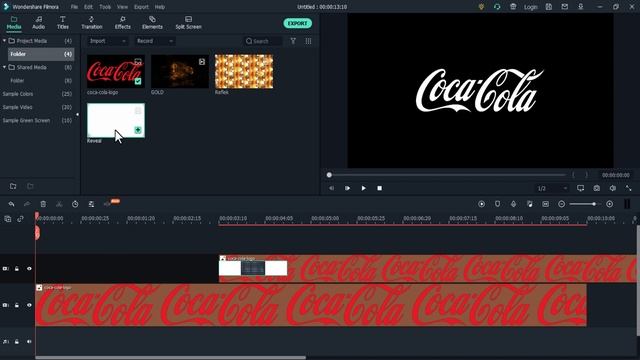Click the timeline zoom in plus icon
Viewport: 640px width, 360px height.
pyautogui.click(x=609, y=204)
